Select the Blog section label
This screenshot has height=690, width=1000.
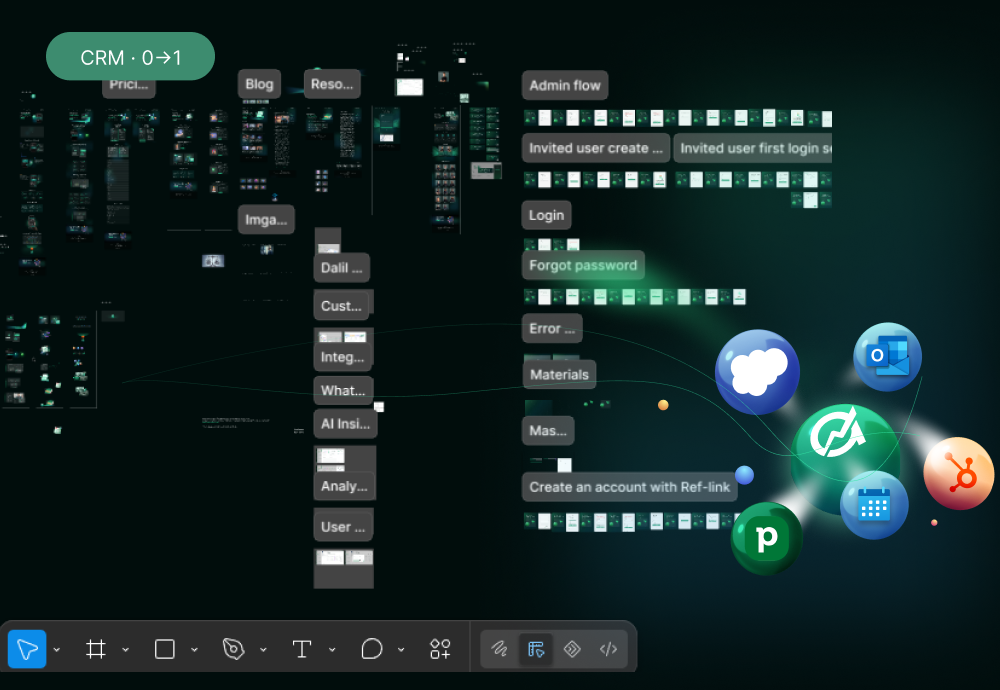coord(260,84)
